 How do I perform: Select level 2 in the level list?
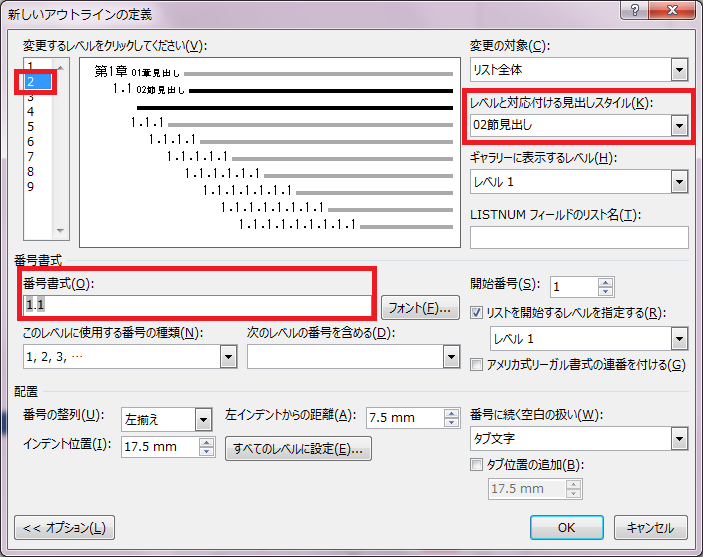pos(38,82)
